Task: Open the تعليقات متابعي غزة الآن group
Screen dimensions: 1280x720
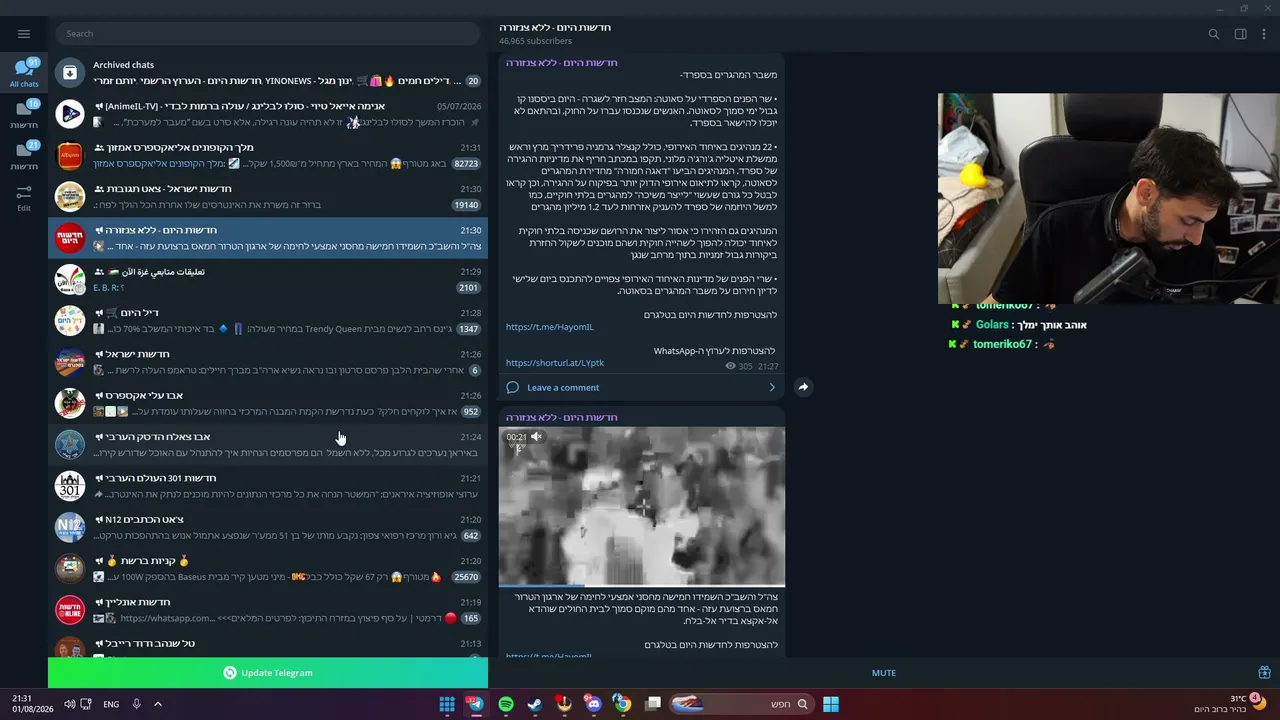Action: 268,279
